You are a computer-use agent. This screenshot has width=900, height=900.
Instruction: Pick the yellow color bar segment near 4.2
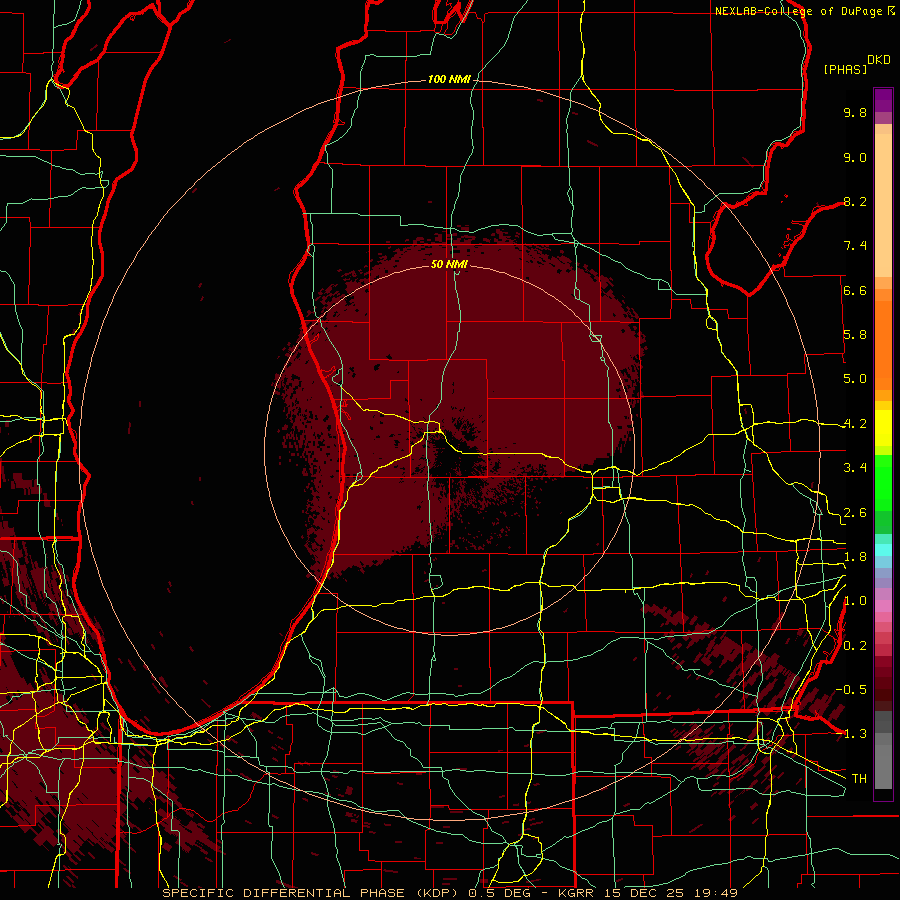(x=883, y=428)
